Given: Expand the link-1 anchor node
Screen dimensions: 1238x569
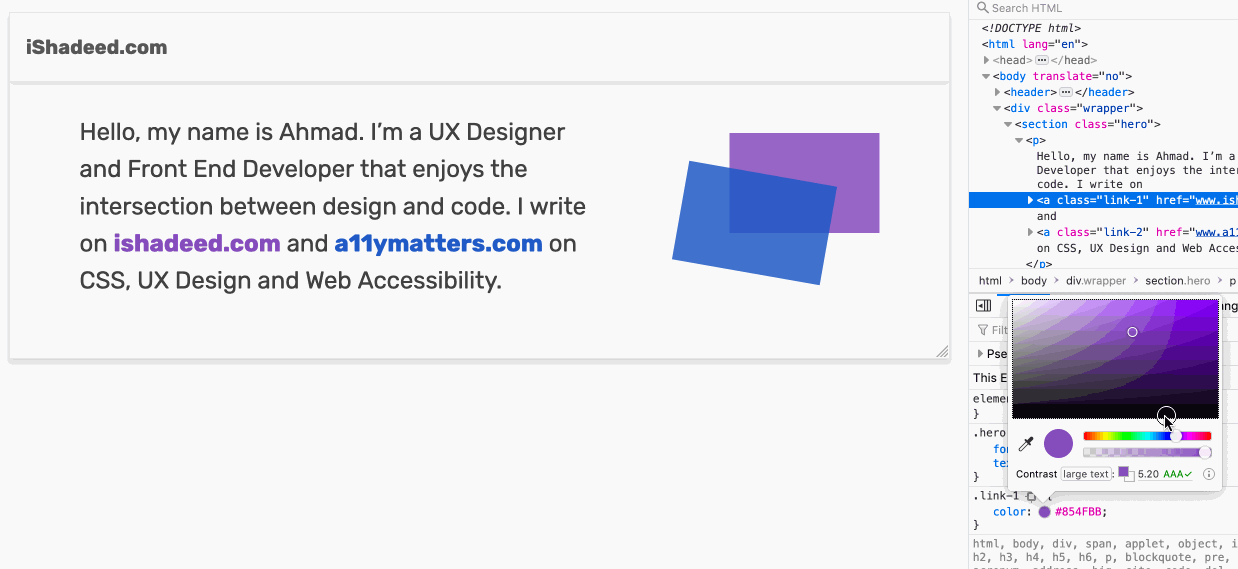Looking at the screenshot, I should click(x=1031, y=200).
